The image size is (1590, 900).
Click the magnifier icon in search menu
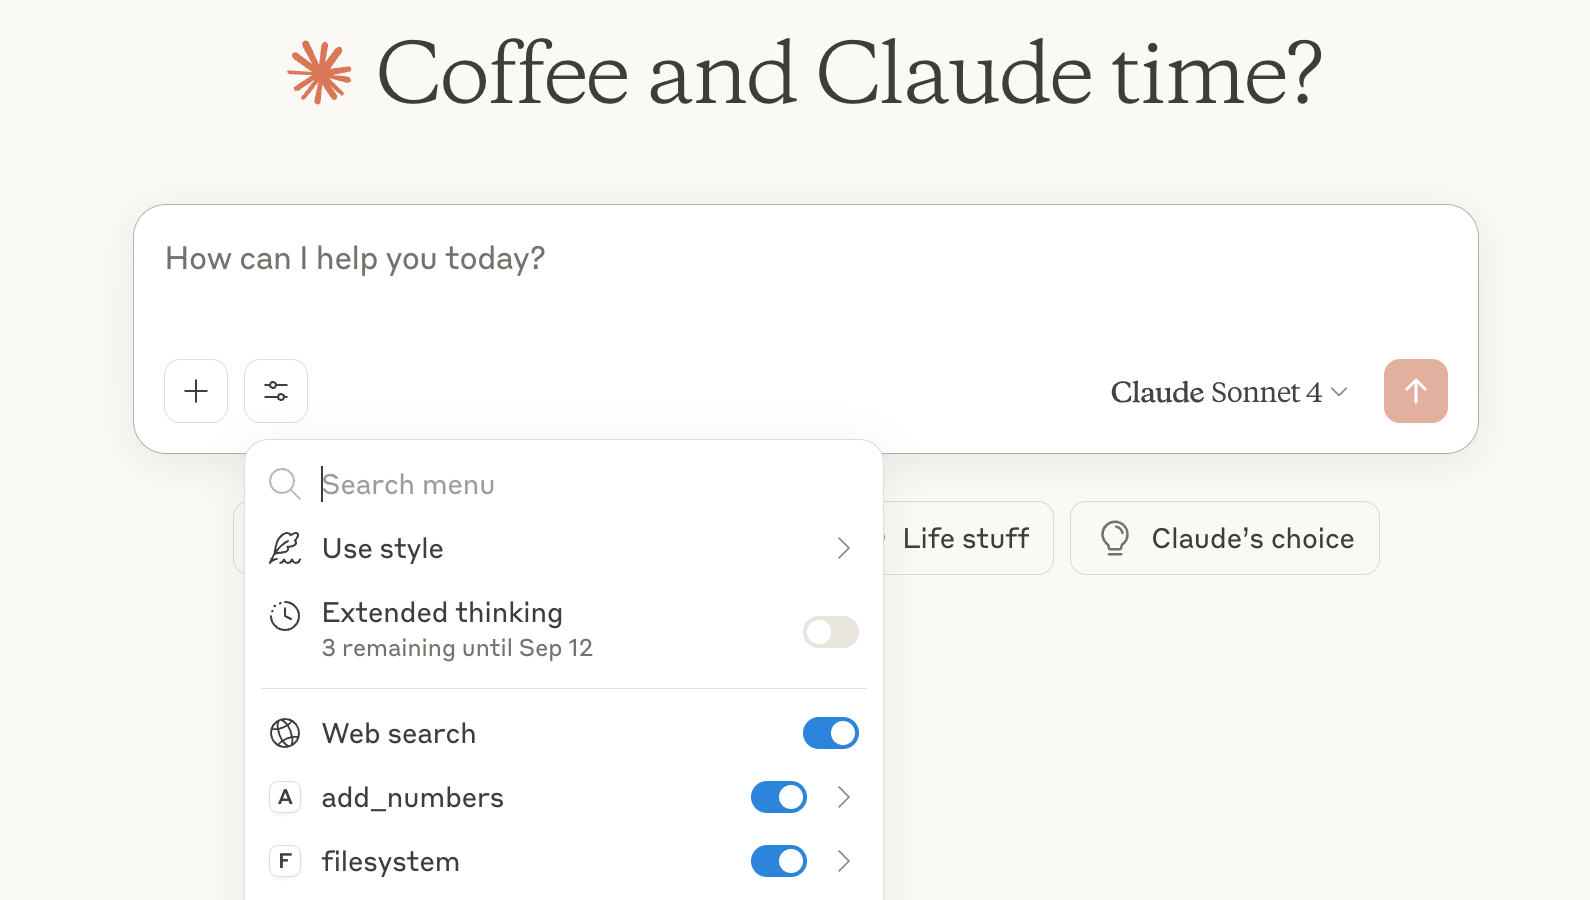[285, 484]
